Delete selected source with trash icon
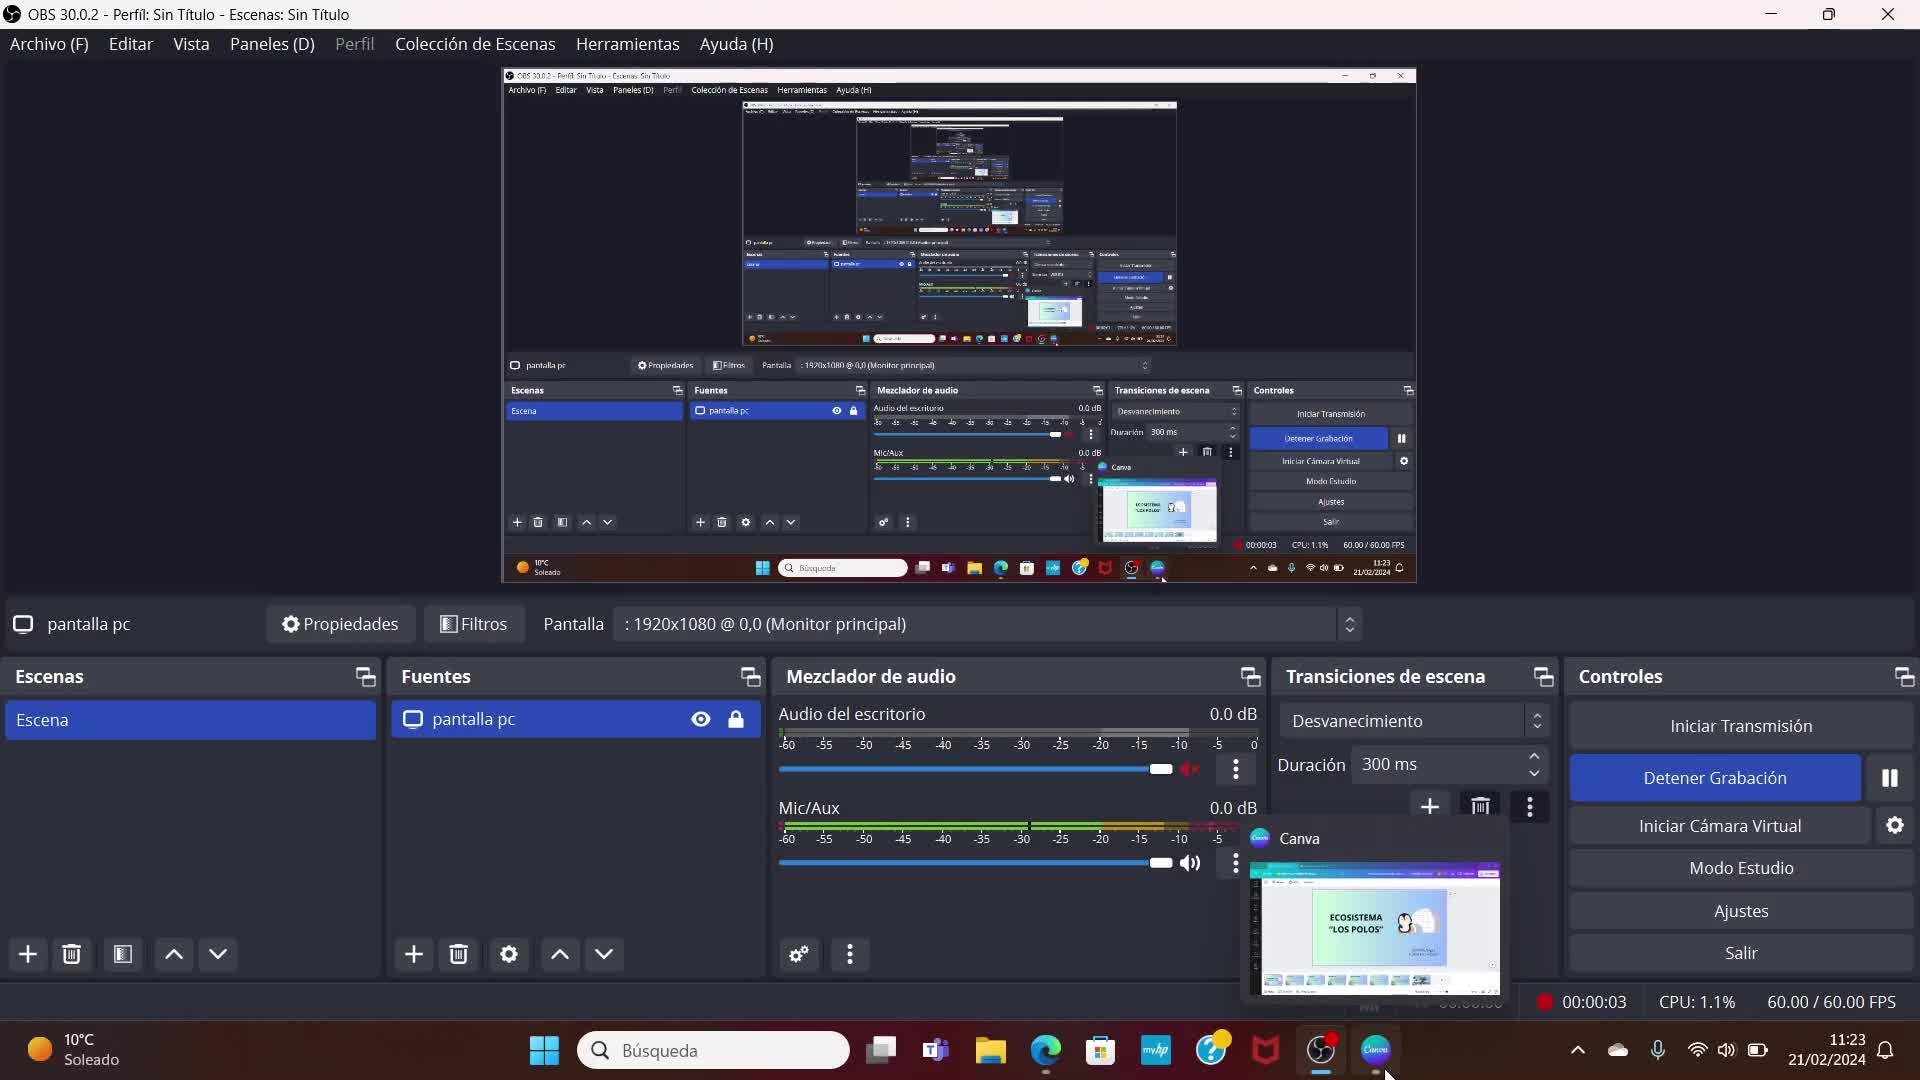1920x1080 pixels. point(459,954)
